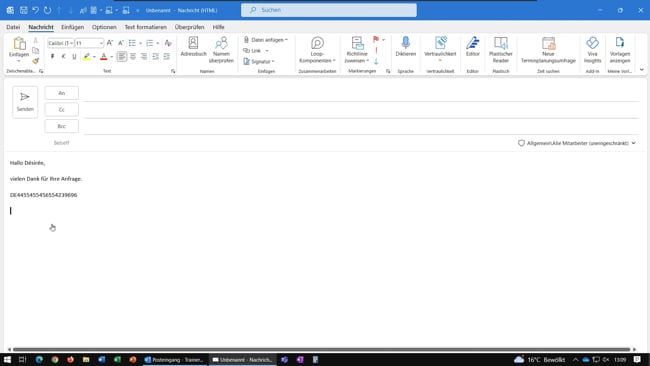Click the Cc button

click(61, 110)
